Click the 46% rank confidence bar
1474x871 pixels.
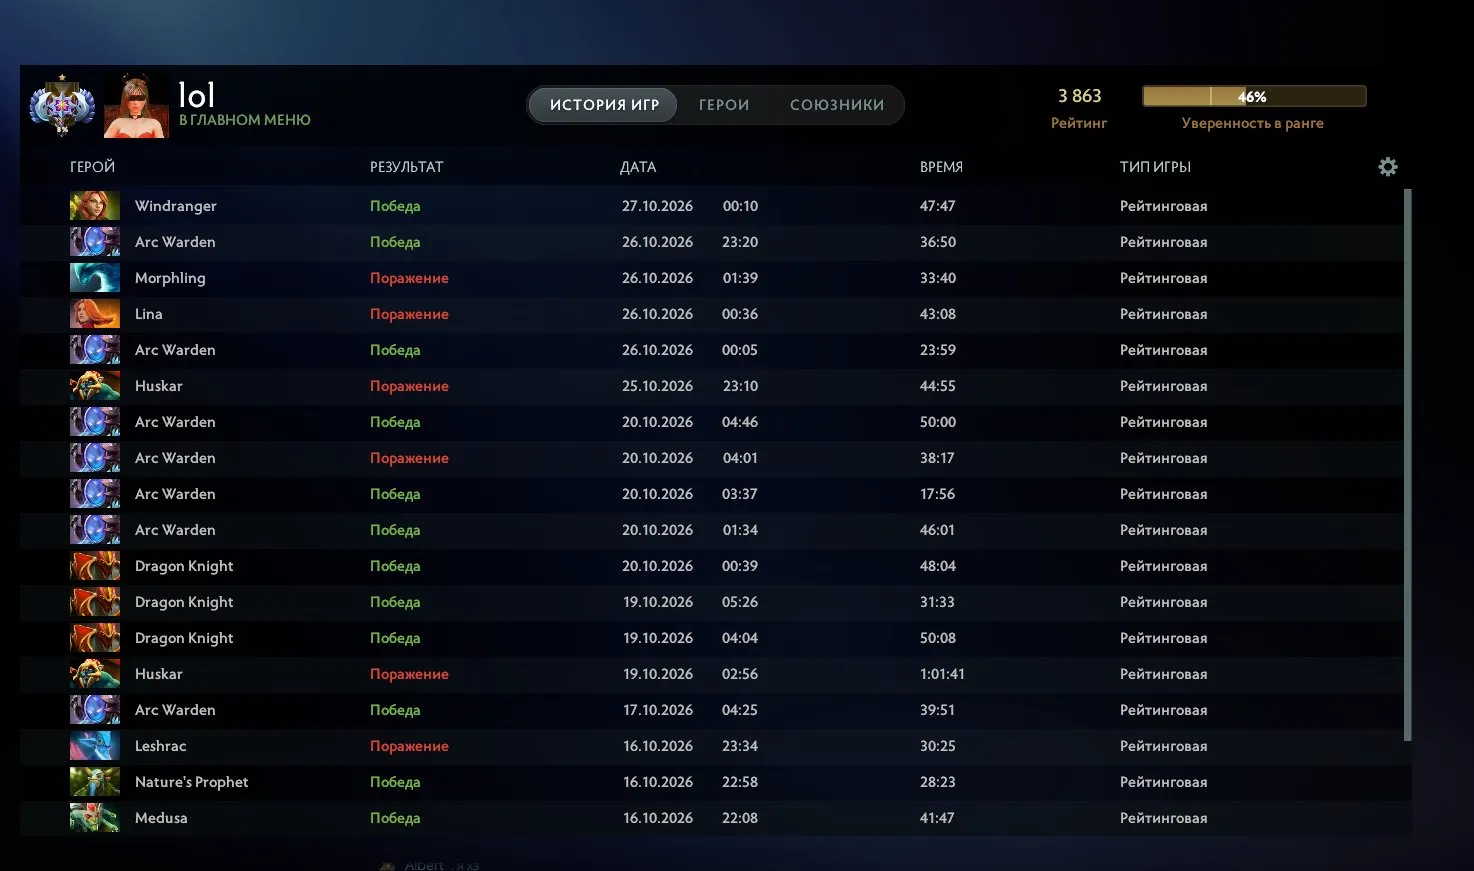point(1254,96)
